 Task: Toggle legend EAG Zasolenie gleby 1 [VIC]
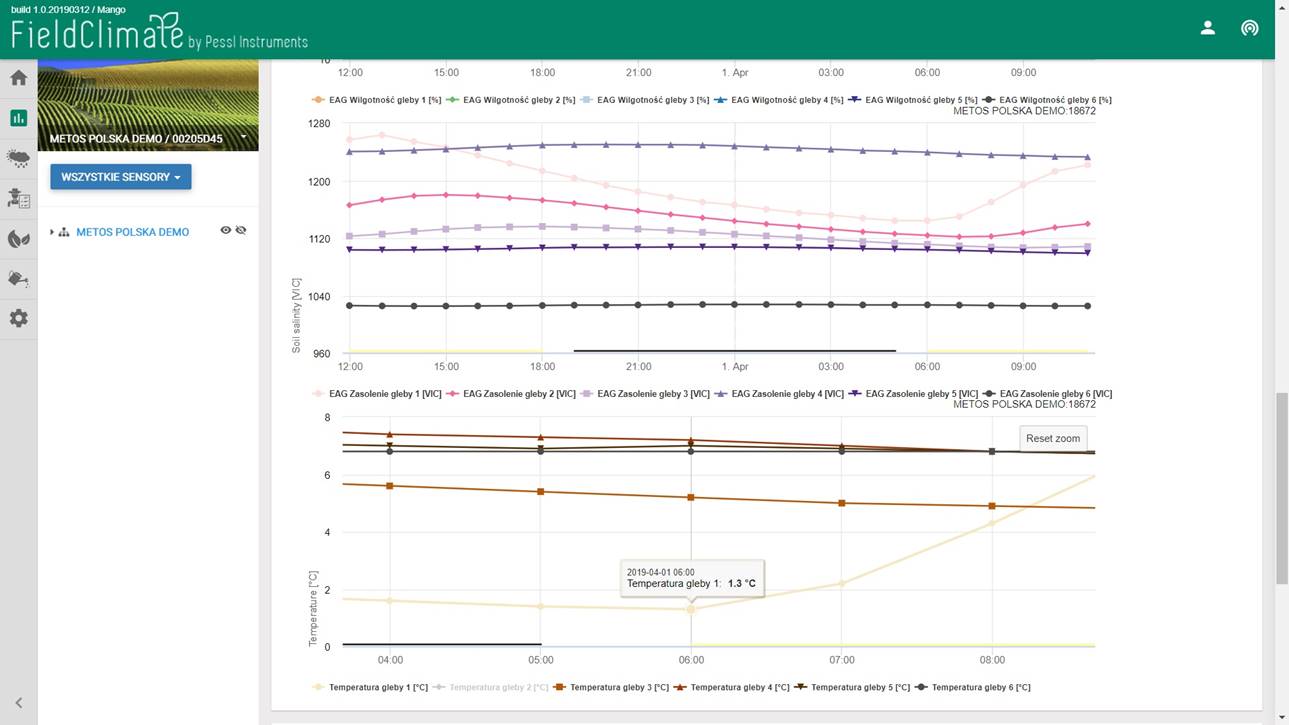tap(376, 394)
